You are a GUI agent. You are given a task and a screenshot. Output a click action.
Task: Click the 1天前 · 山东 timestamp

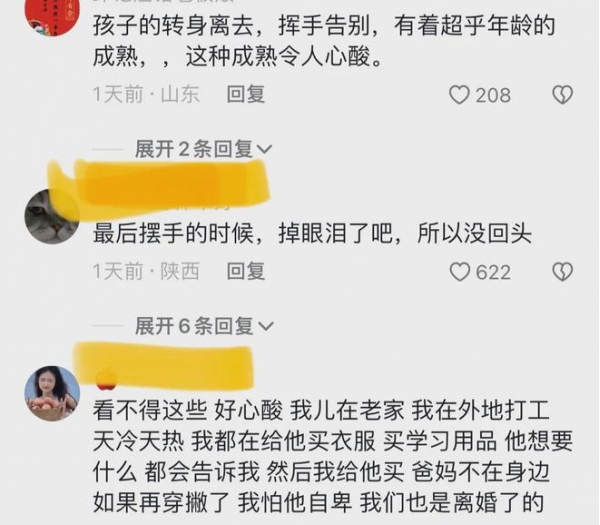click(x=146, y=95)
